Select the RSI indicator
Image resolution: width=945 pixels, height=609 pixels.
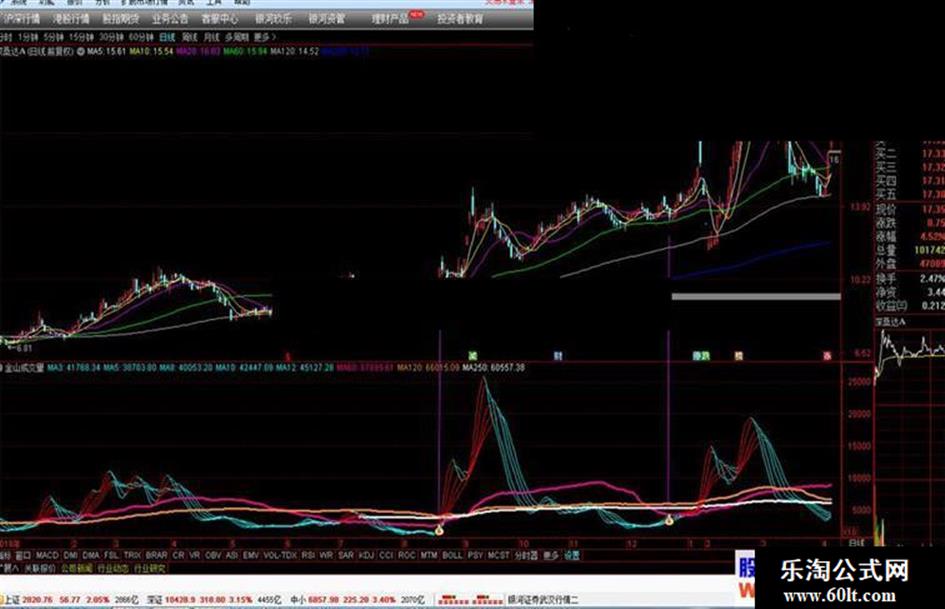(309, 555)
